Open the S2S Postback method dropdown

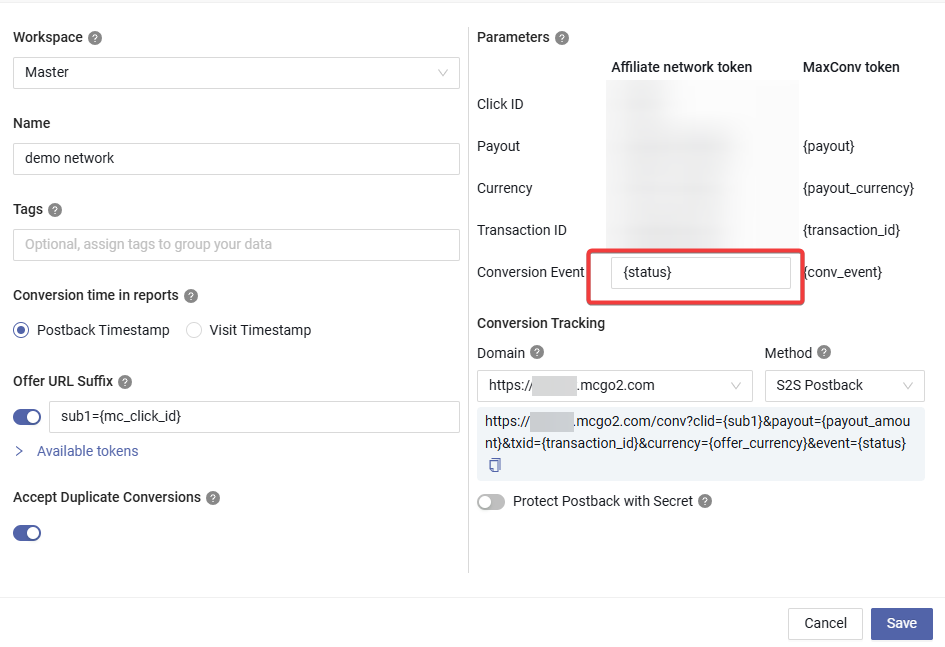click(845, 385)
